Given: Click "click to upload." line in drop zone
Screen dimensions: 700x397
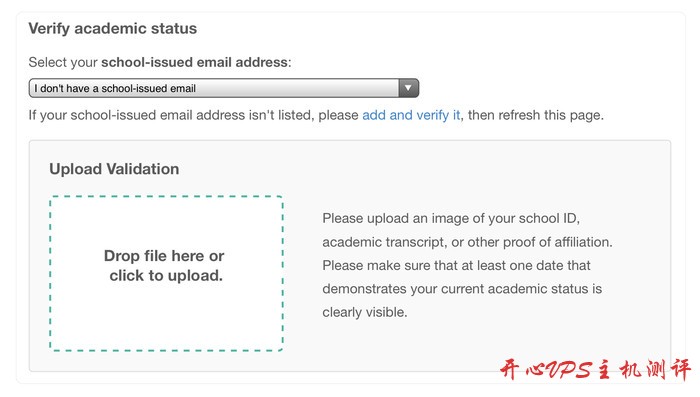Looking at the screenshot, I should 166,276.
